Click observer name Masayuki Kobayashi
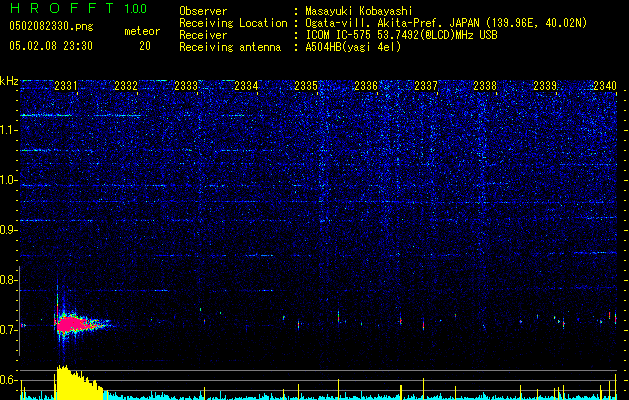629x400 pixels. click(x=359, y=11)
